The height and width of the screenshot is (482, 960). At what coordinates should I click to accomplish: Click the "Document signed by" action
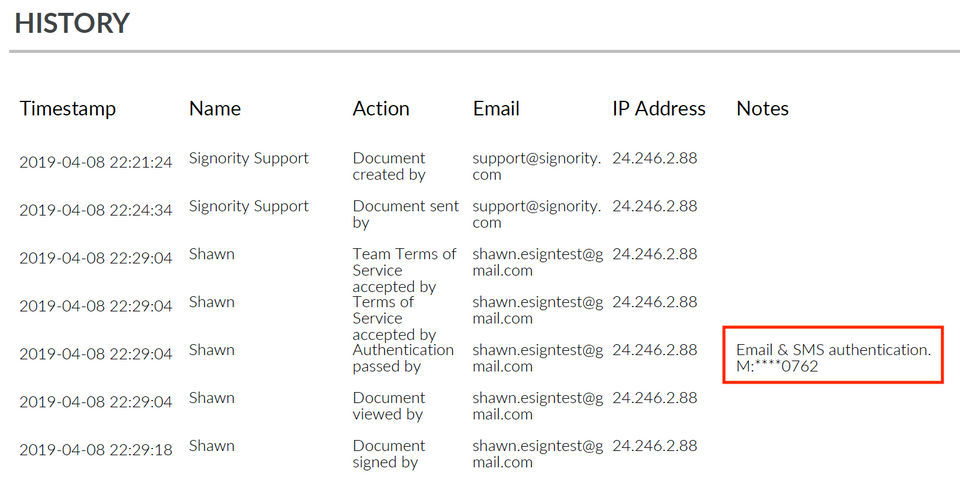pos(389,454)
